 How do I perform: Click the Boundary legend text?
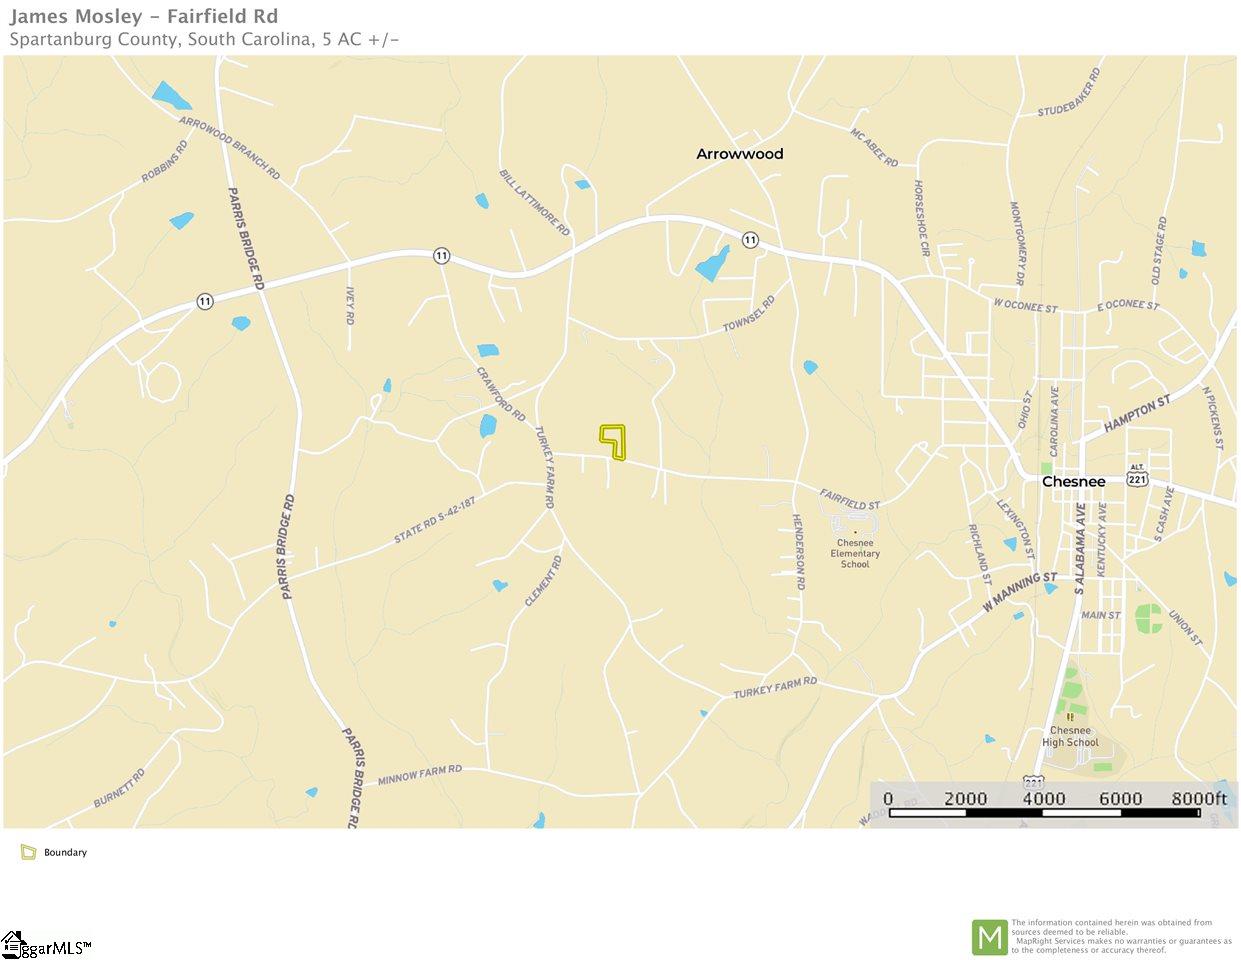65,852
